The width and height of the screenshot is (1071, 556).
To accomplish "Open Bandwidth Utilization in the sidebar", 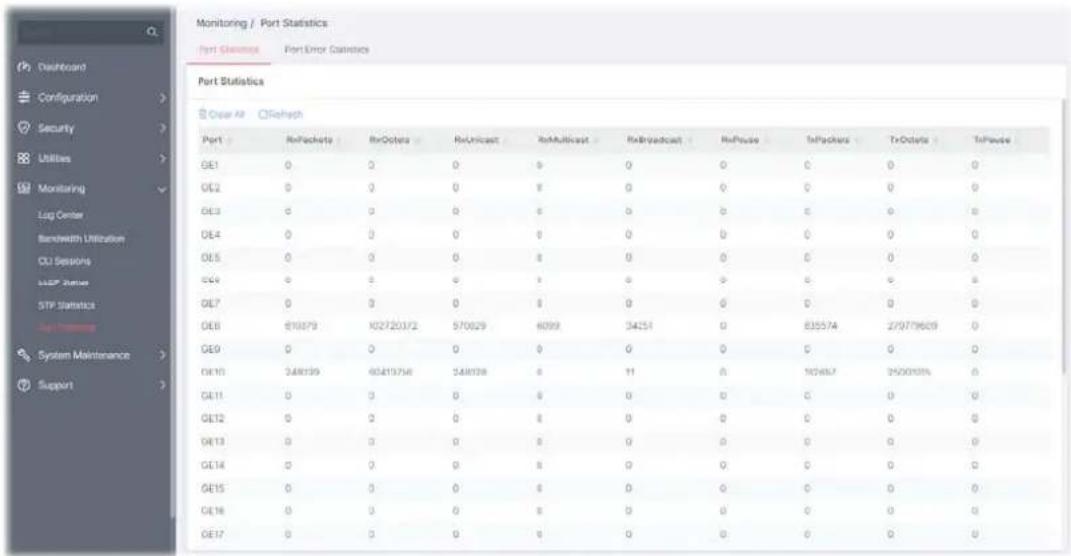I will 81,238.
